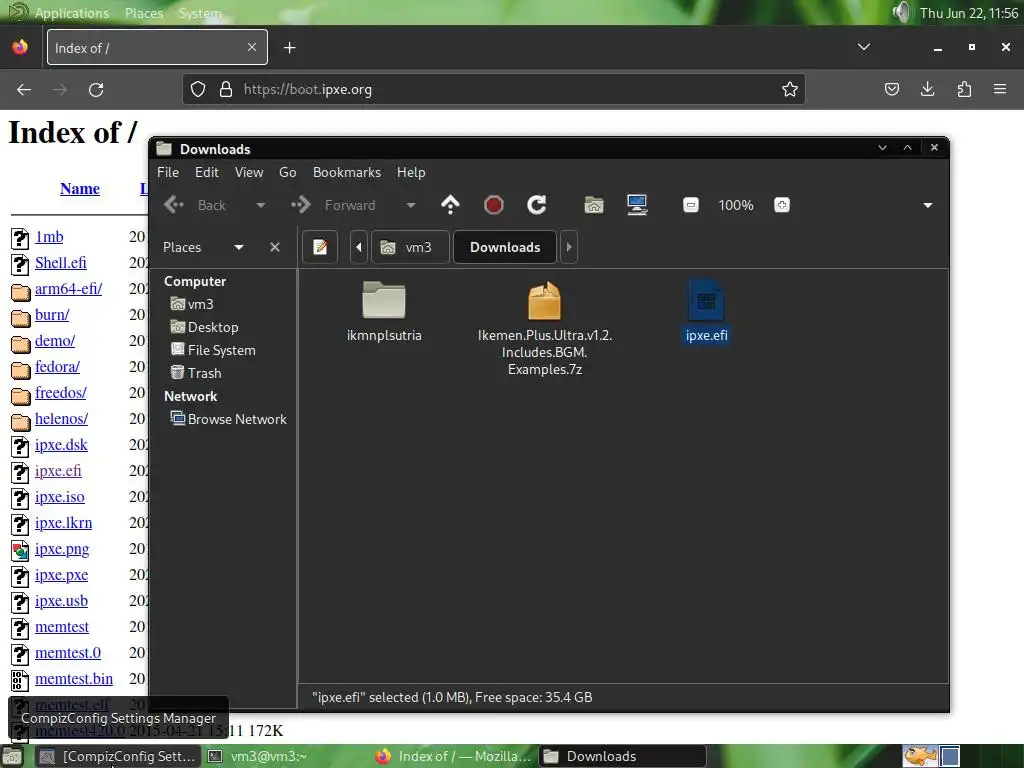Reload the current Downloads folder
This screenshot has height=768, width=1024.
pos(537,205)
